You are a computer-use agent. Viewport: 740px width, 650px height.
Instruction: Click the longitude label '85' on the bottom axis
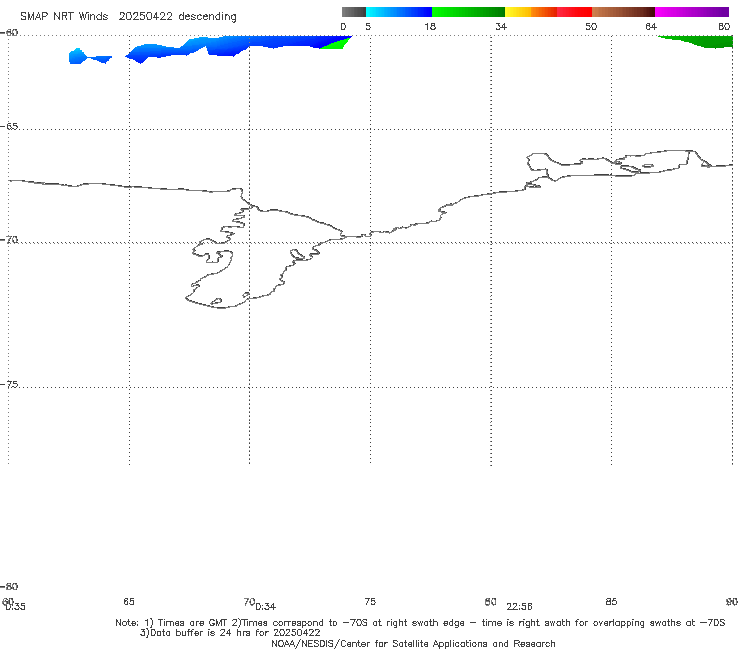611,601
